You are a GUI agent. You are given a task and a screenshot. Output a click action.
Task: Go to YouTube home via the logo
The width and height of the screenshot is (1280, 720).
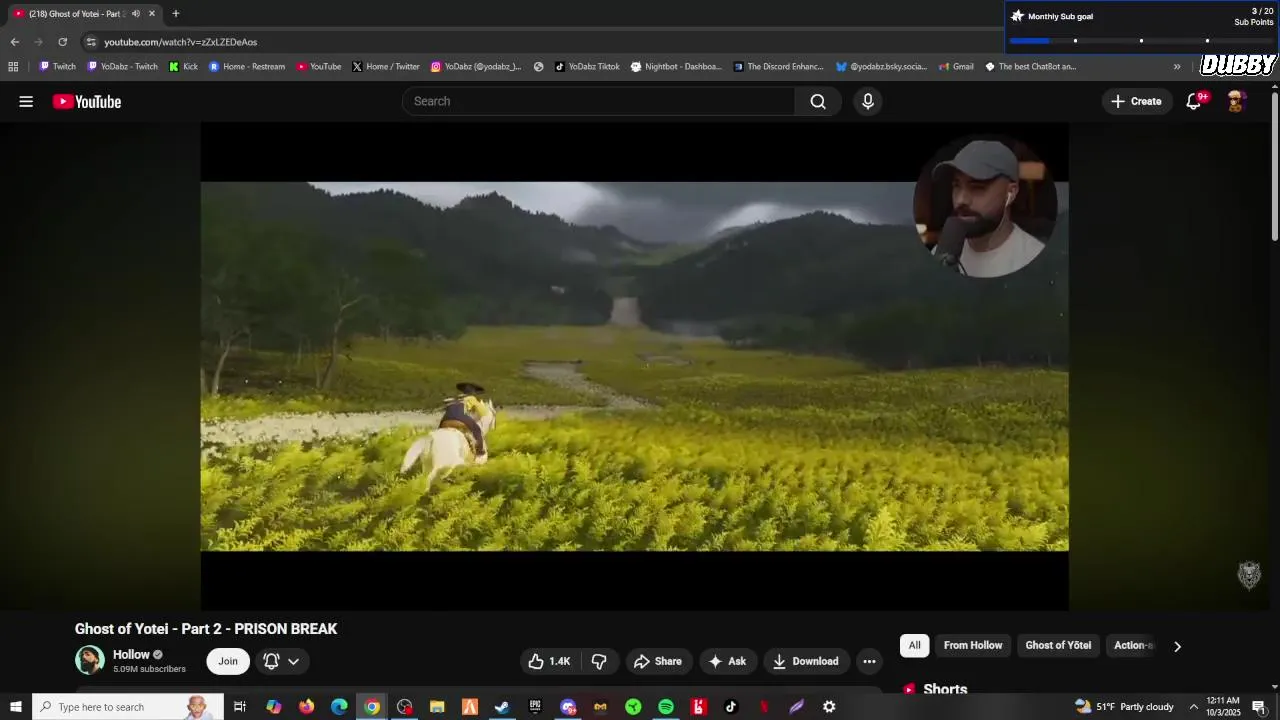pos(87,101)
